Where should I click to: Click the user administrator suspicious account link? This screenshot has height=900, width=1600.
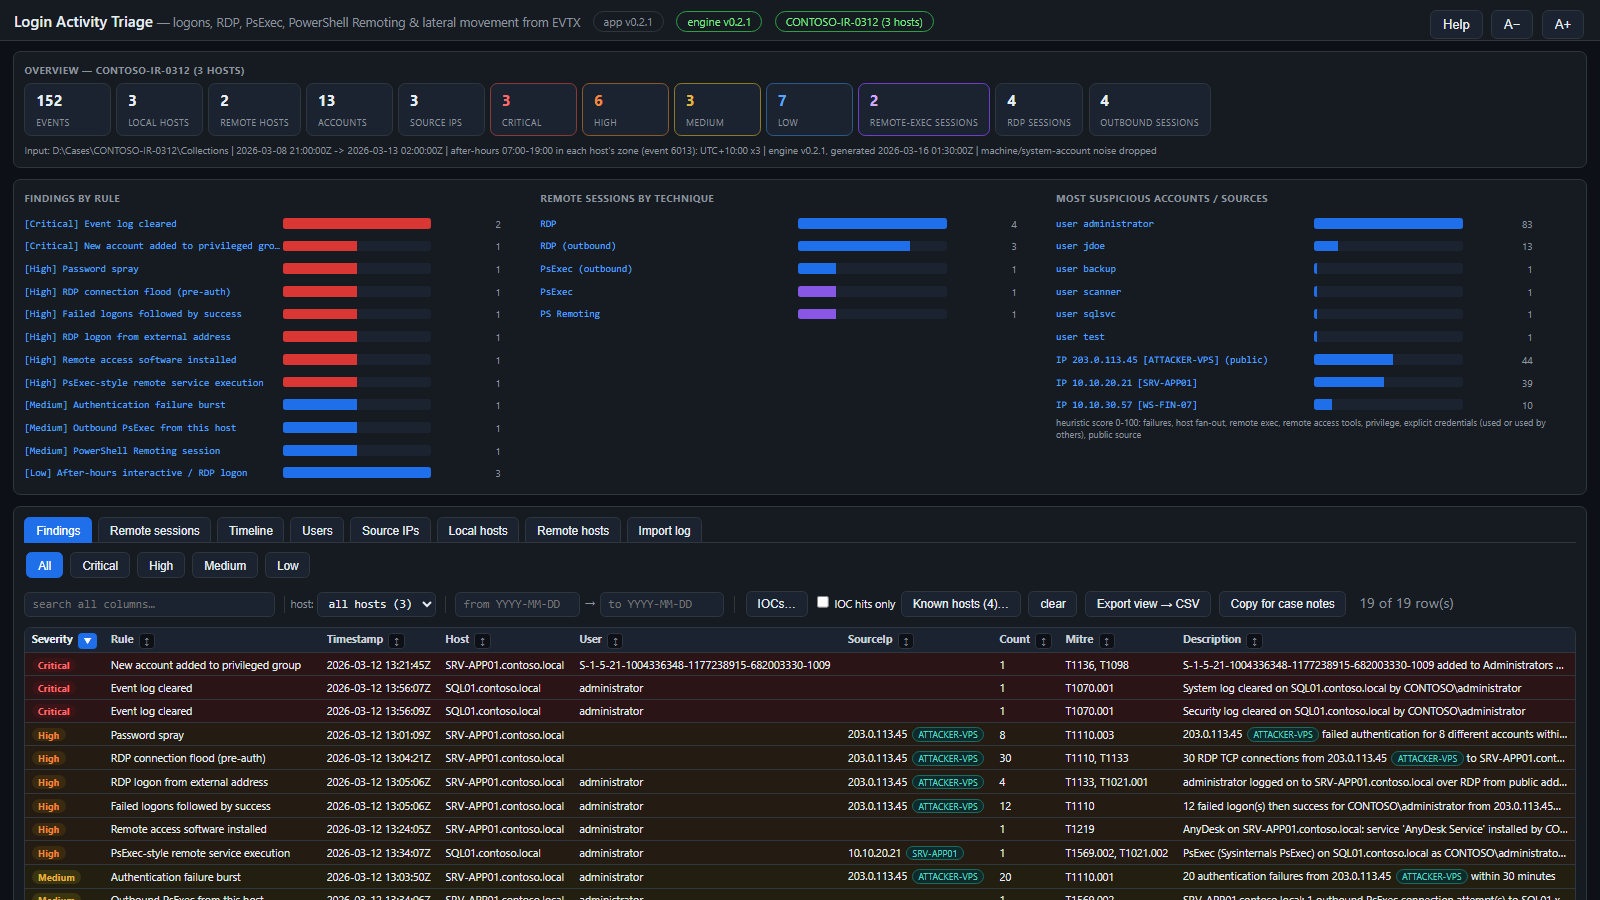1104,224
